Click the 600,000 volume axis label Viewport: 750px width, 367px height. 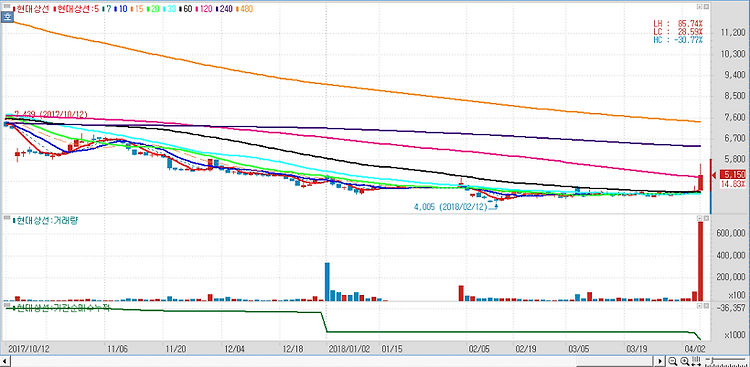pyautogui.click(x=730, y=233)
